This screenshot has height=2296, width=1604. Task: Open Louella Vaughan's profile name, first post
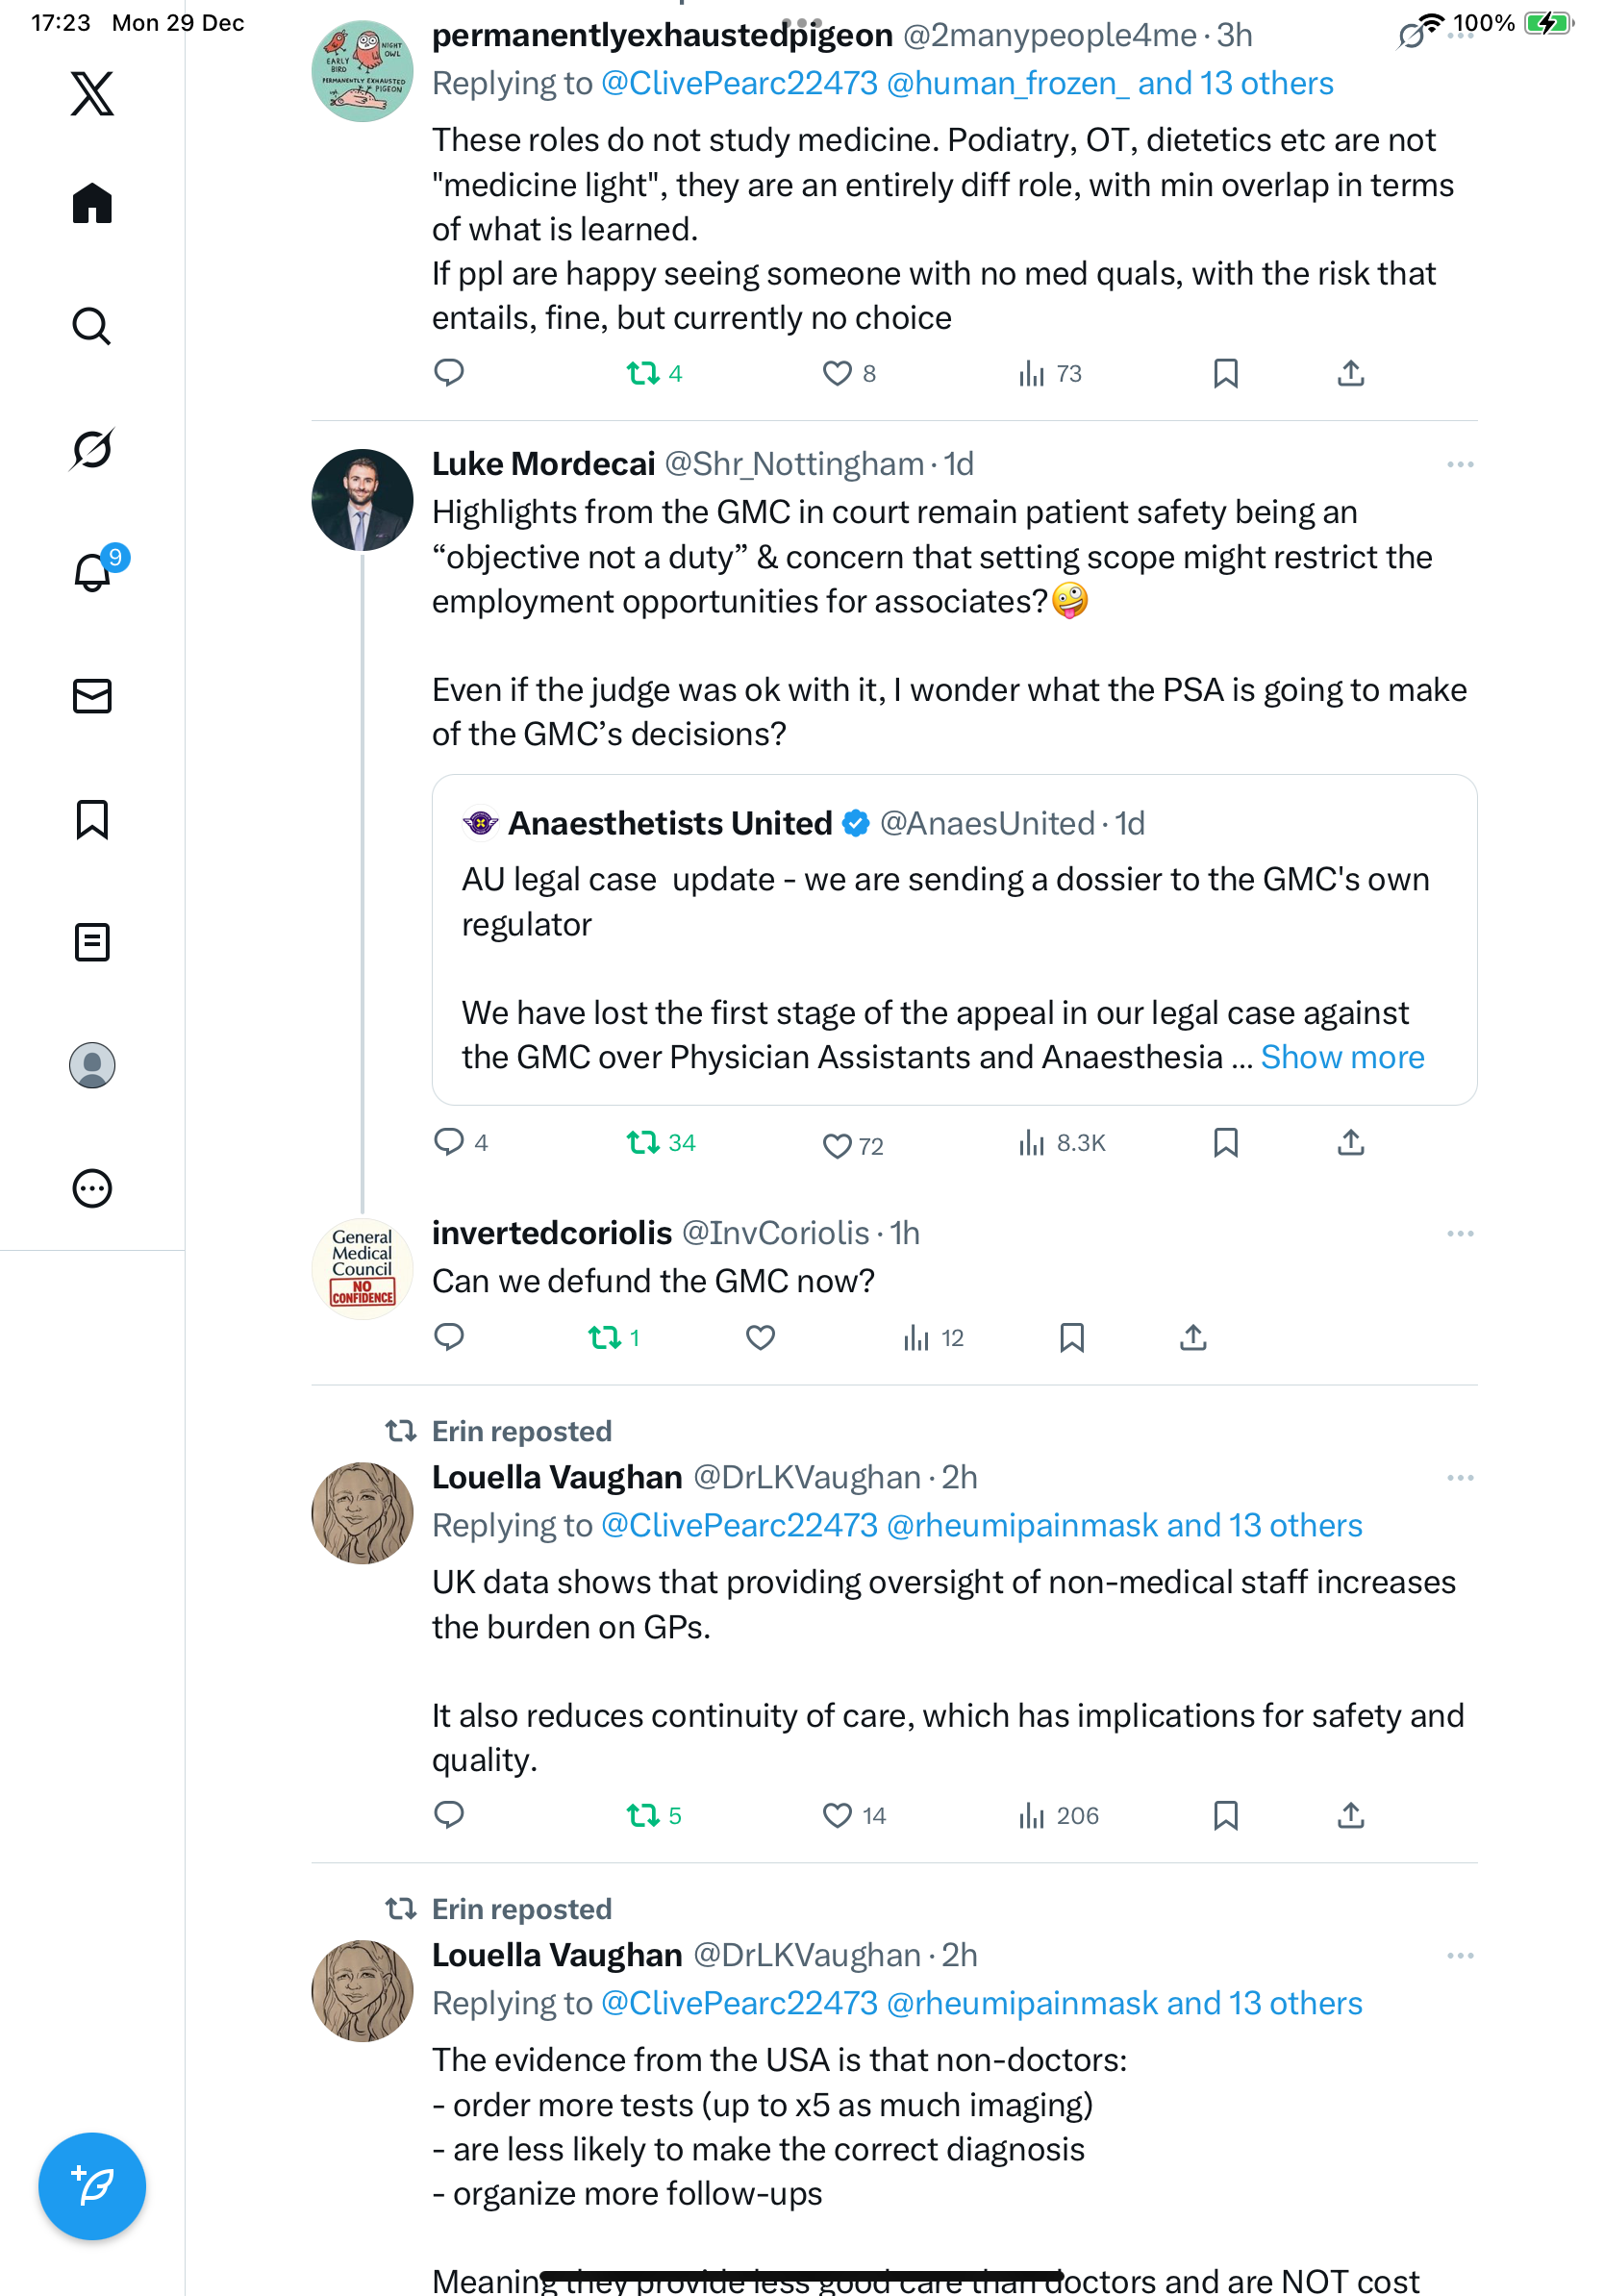click(x=557, y=1477)
